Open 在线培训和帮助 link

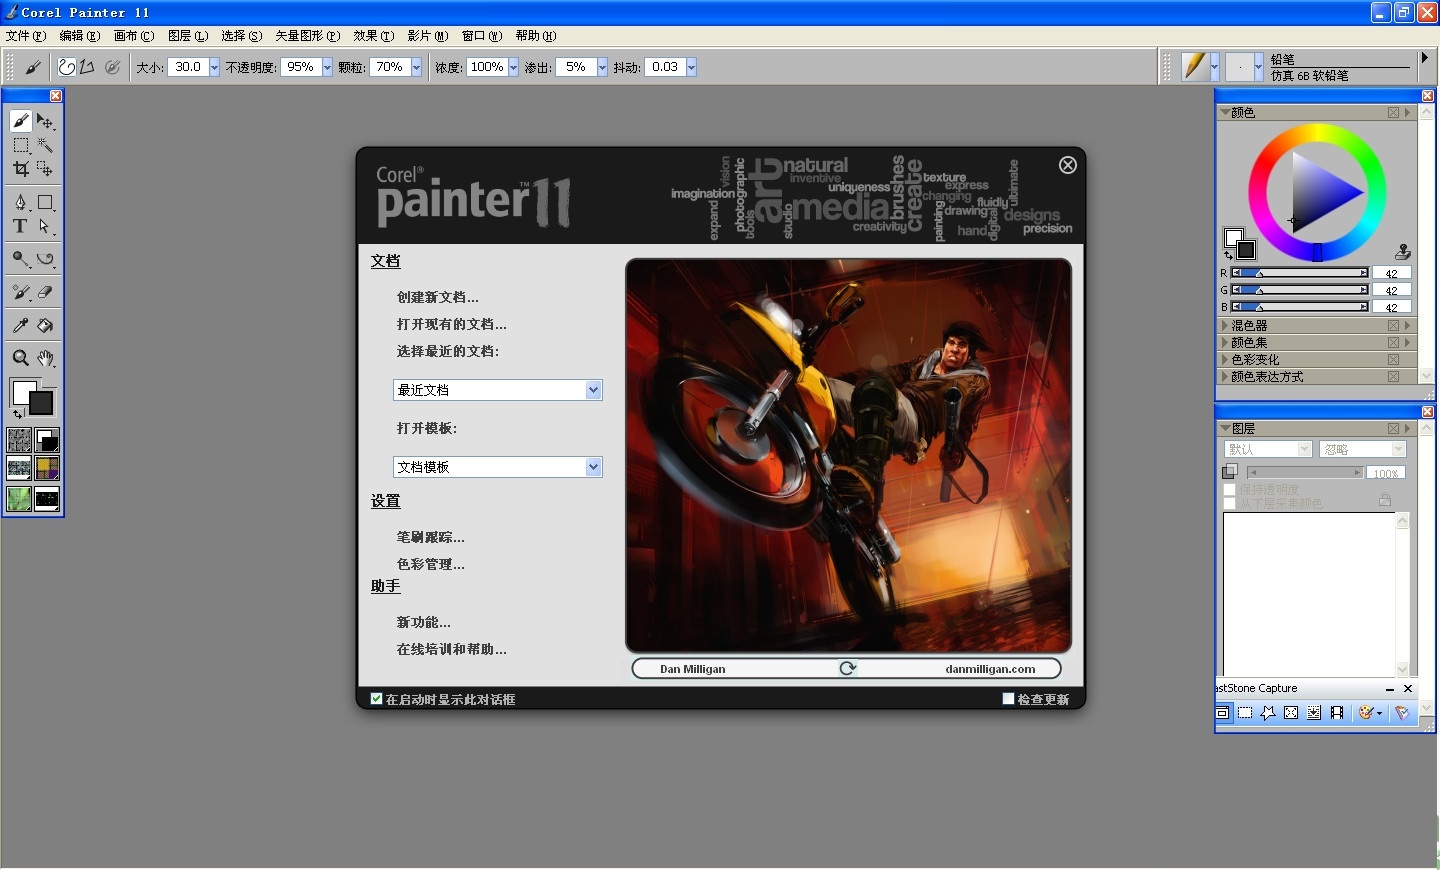click(452, 649)
